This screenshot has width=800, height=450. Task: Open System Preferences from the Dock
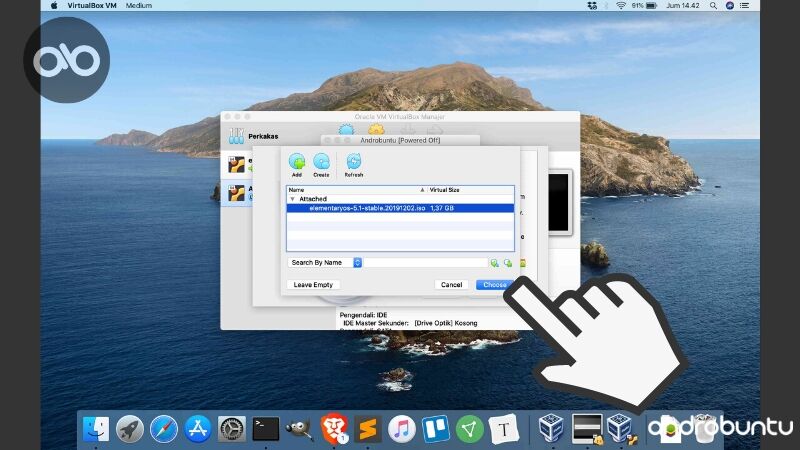pos(232,429)
